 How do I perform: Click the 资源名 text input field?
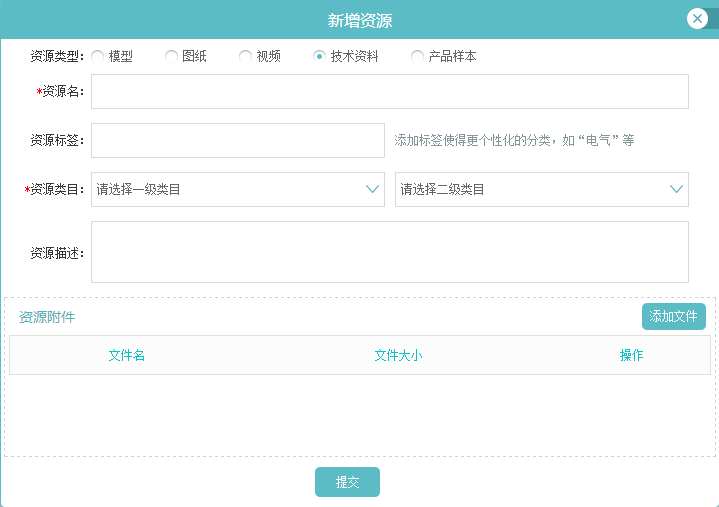(x=390, y=92)
